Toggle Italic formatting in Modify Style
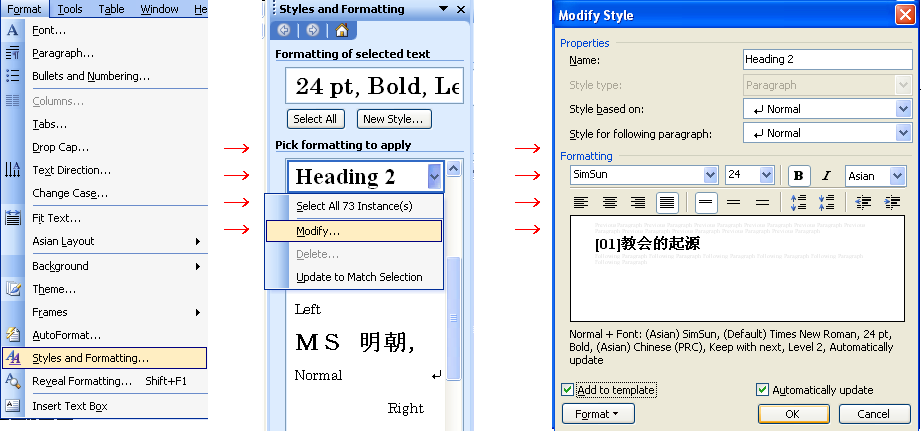 826,176
